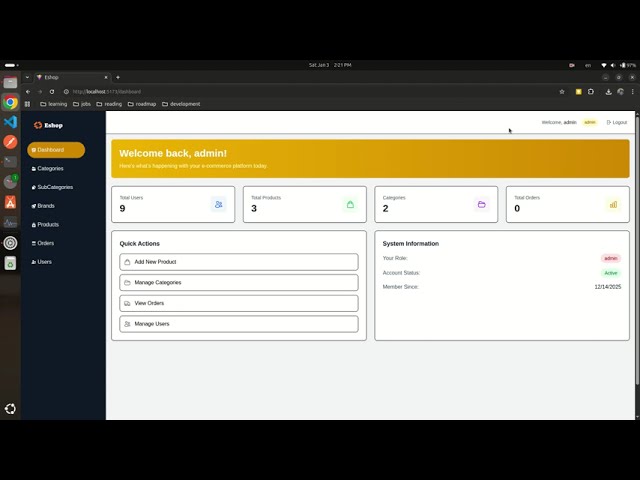Open the tab search dropdown arrow
The image size is (640, 480).
(27, 77)
